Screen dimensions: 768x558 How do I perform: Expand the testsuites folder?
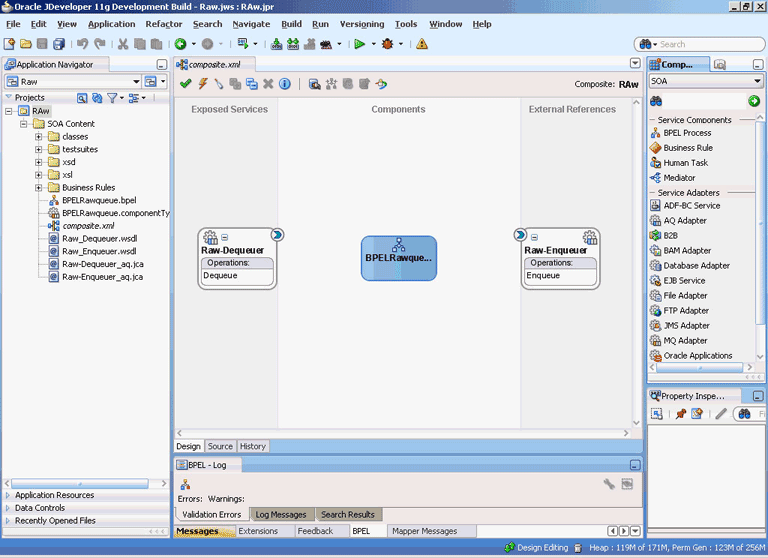40,149
